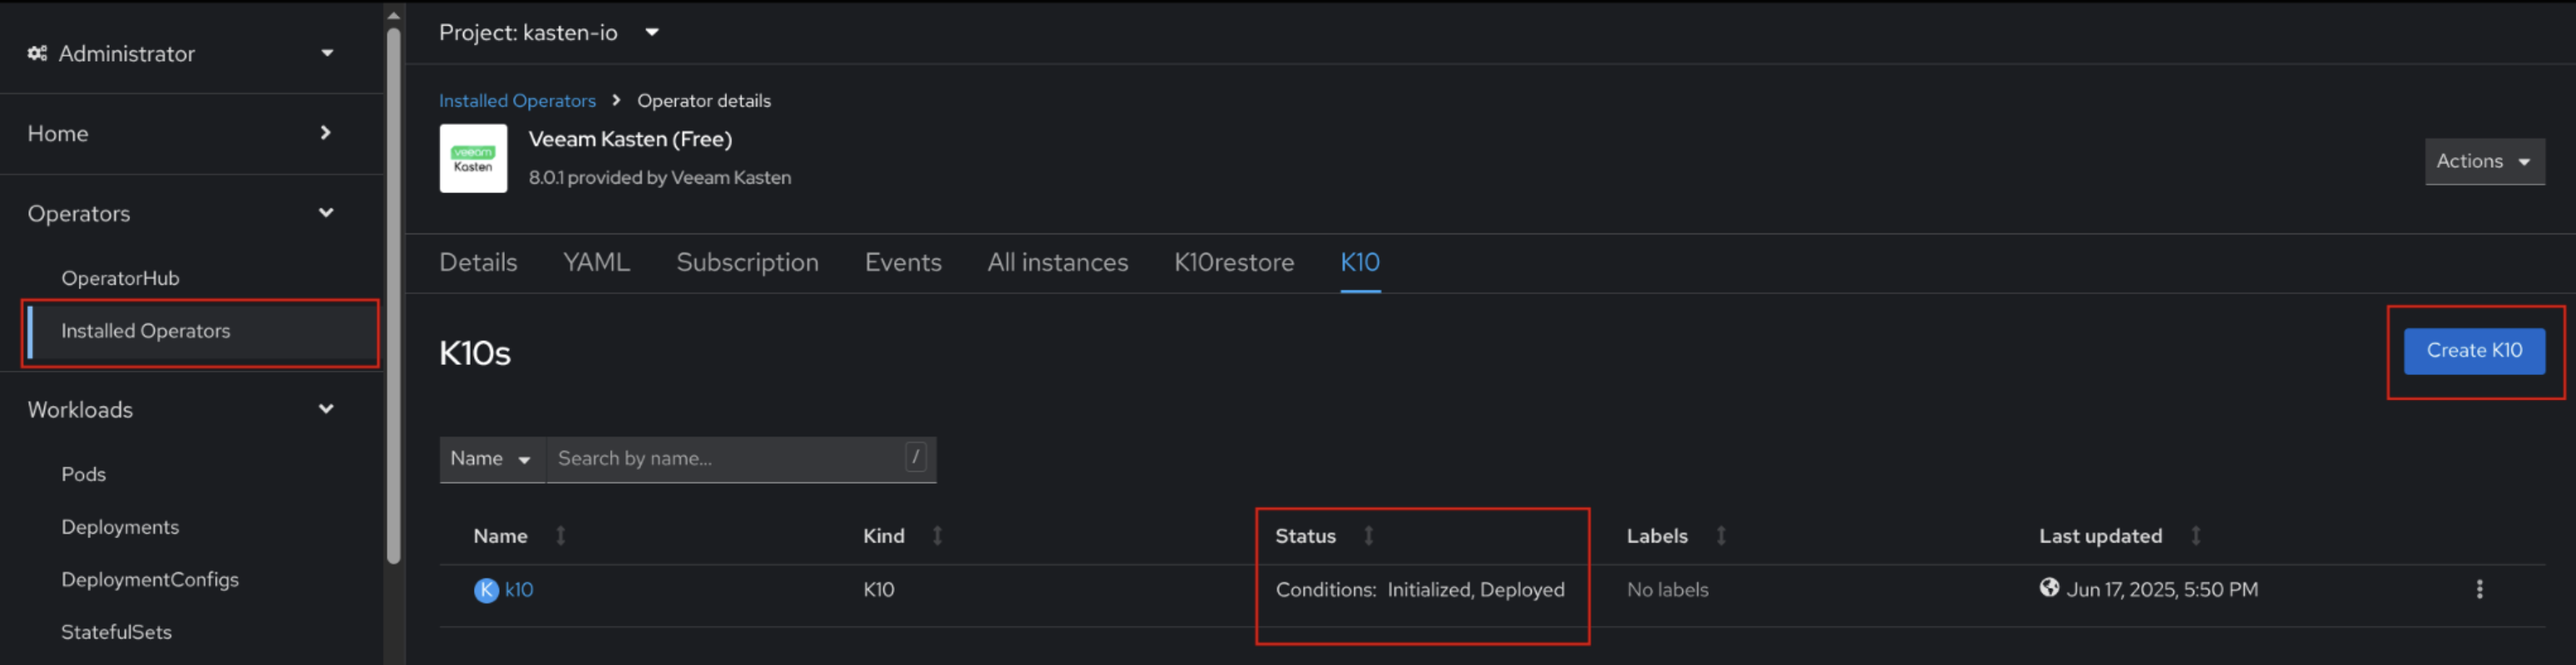Click the Administrator perspective gear icon
2576x665 pixels.
(38, 53)
